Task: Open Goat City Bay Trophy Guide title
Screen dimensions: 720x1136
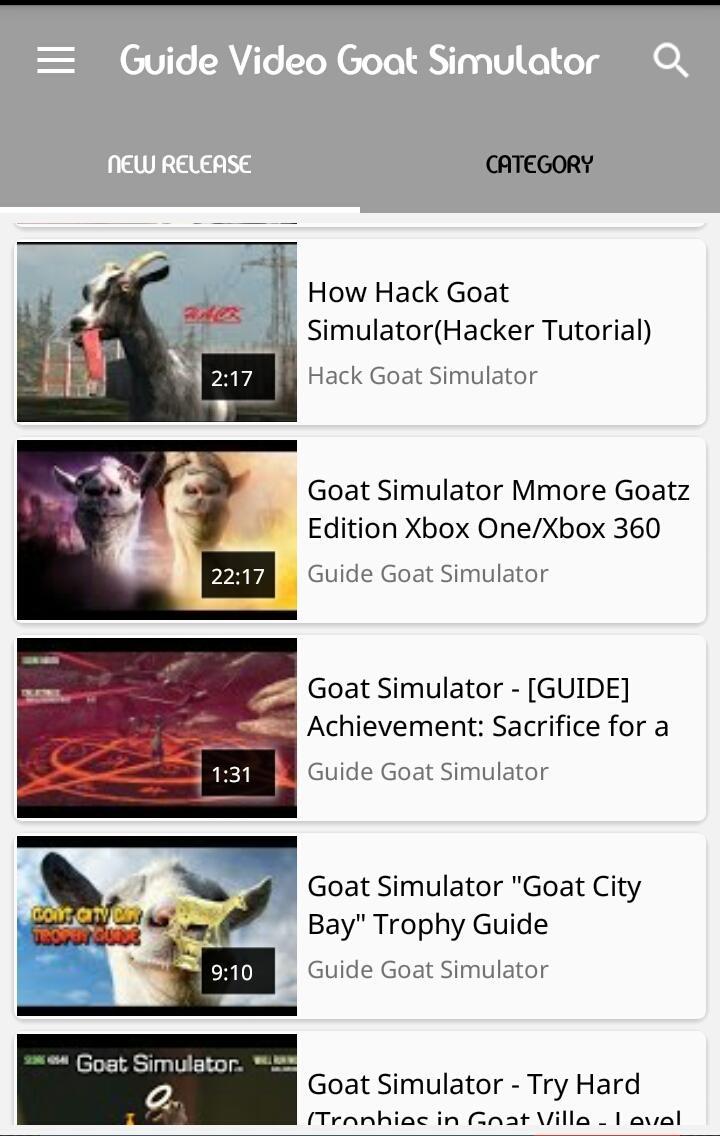Action: (474, 905)
